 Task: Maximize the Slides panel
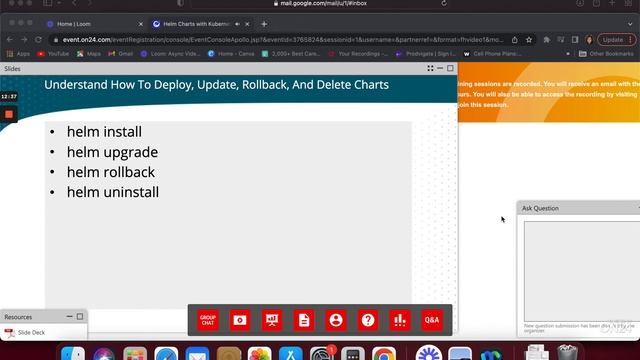(450, 69)
